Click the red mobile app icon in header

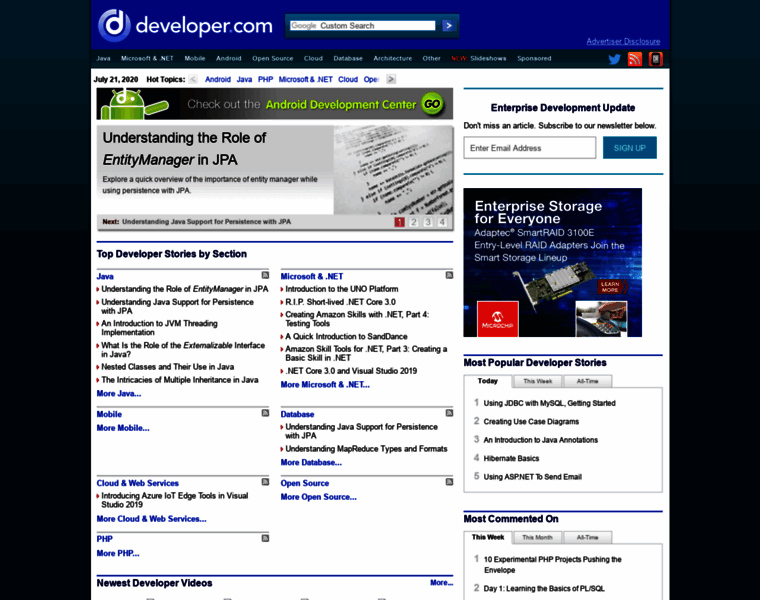click(x=656, y=59)
